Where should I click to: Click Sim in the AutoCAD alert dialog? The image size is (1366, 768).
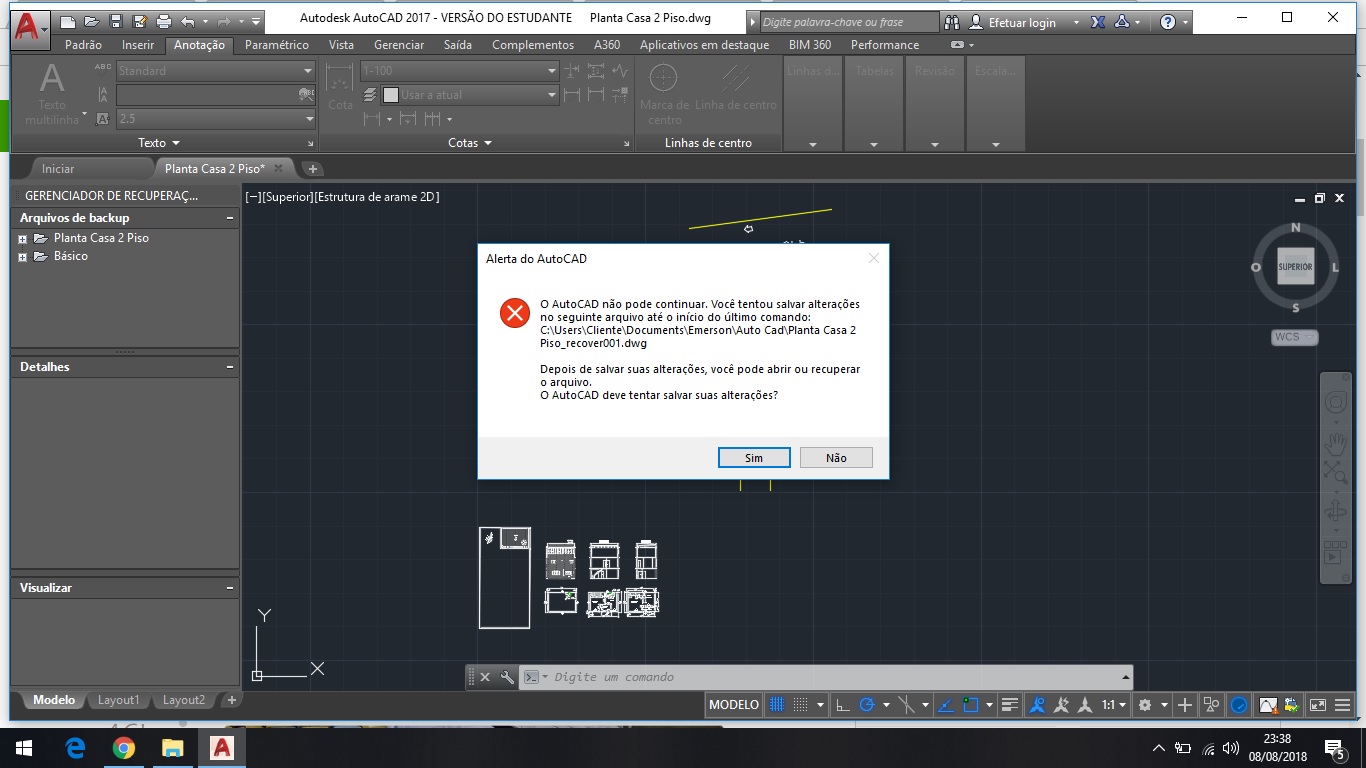click(754, 457)
